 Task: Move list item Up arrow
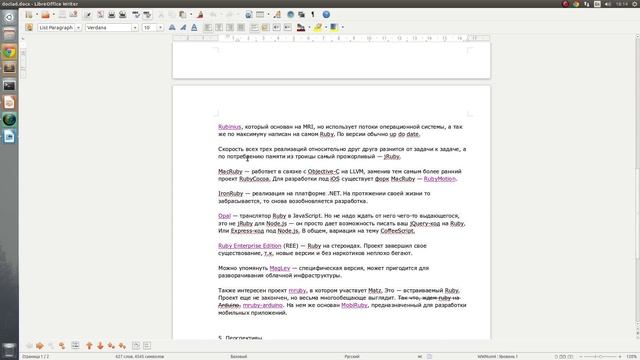[89, 346]
